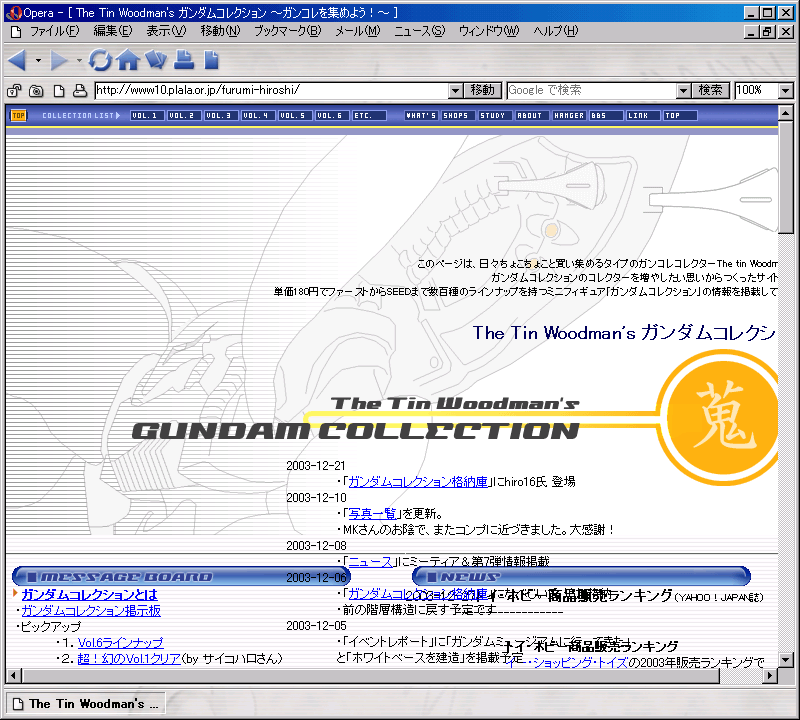The height and width of the screenshot is (720, 800).
Task: Open the ウィンドウ(W) menu
Action: (489, 32)
